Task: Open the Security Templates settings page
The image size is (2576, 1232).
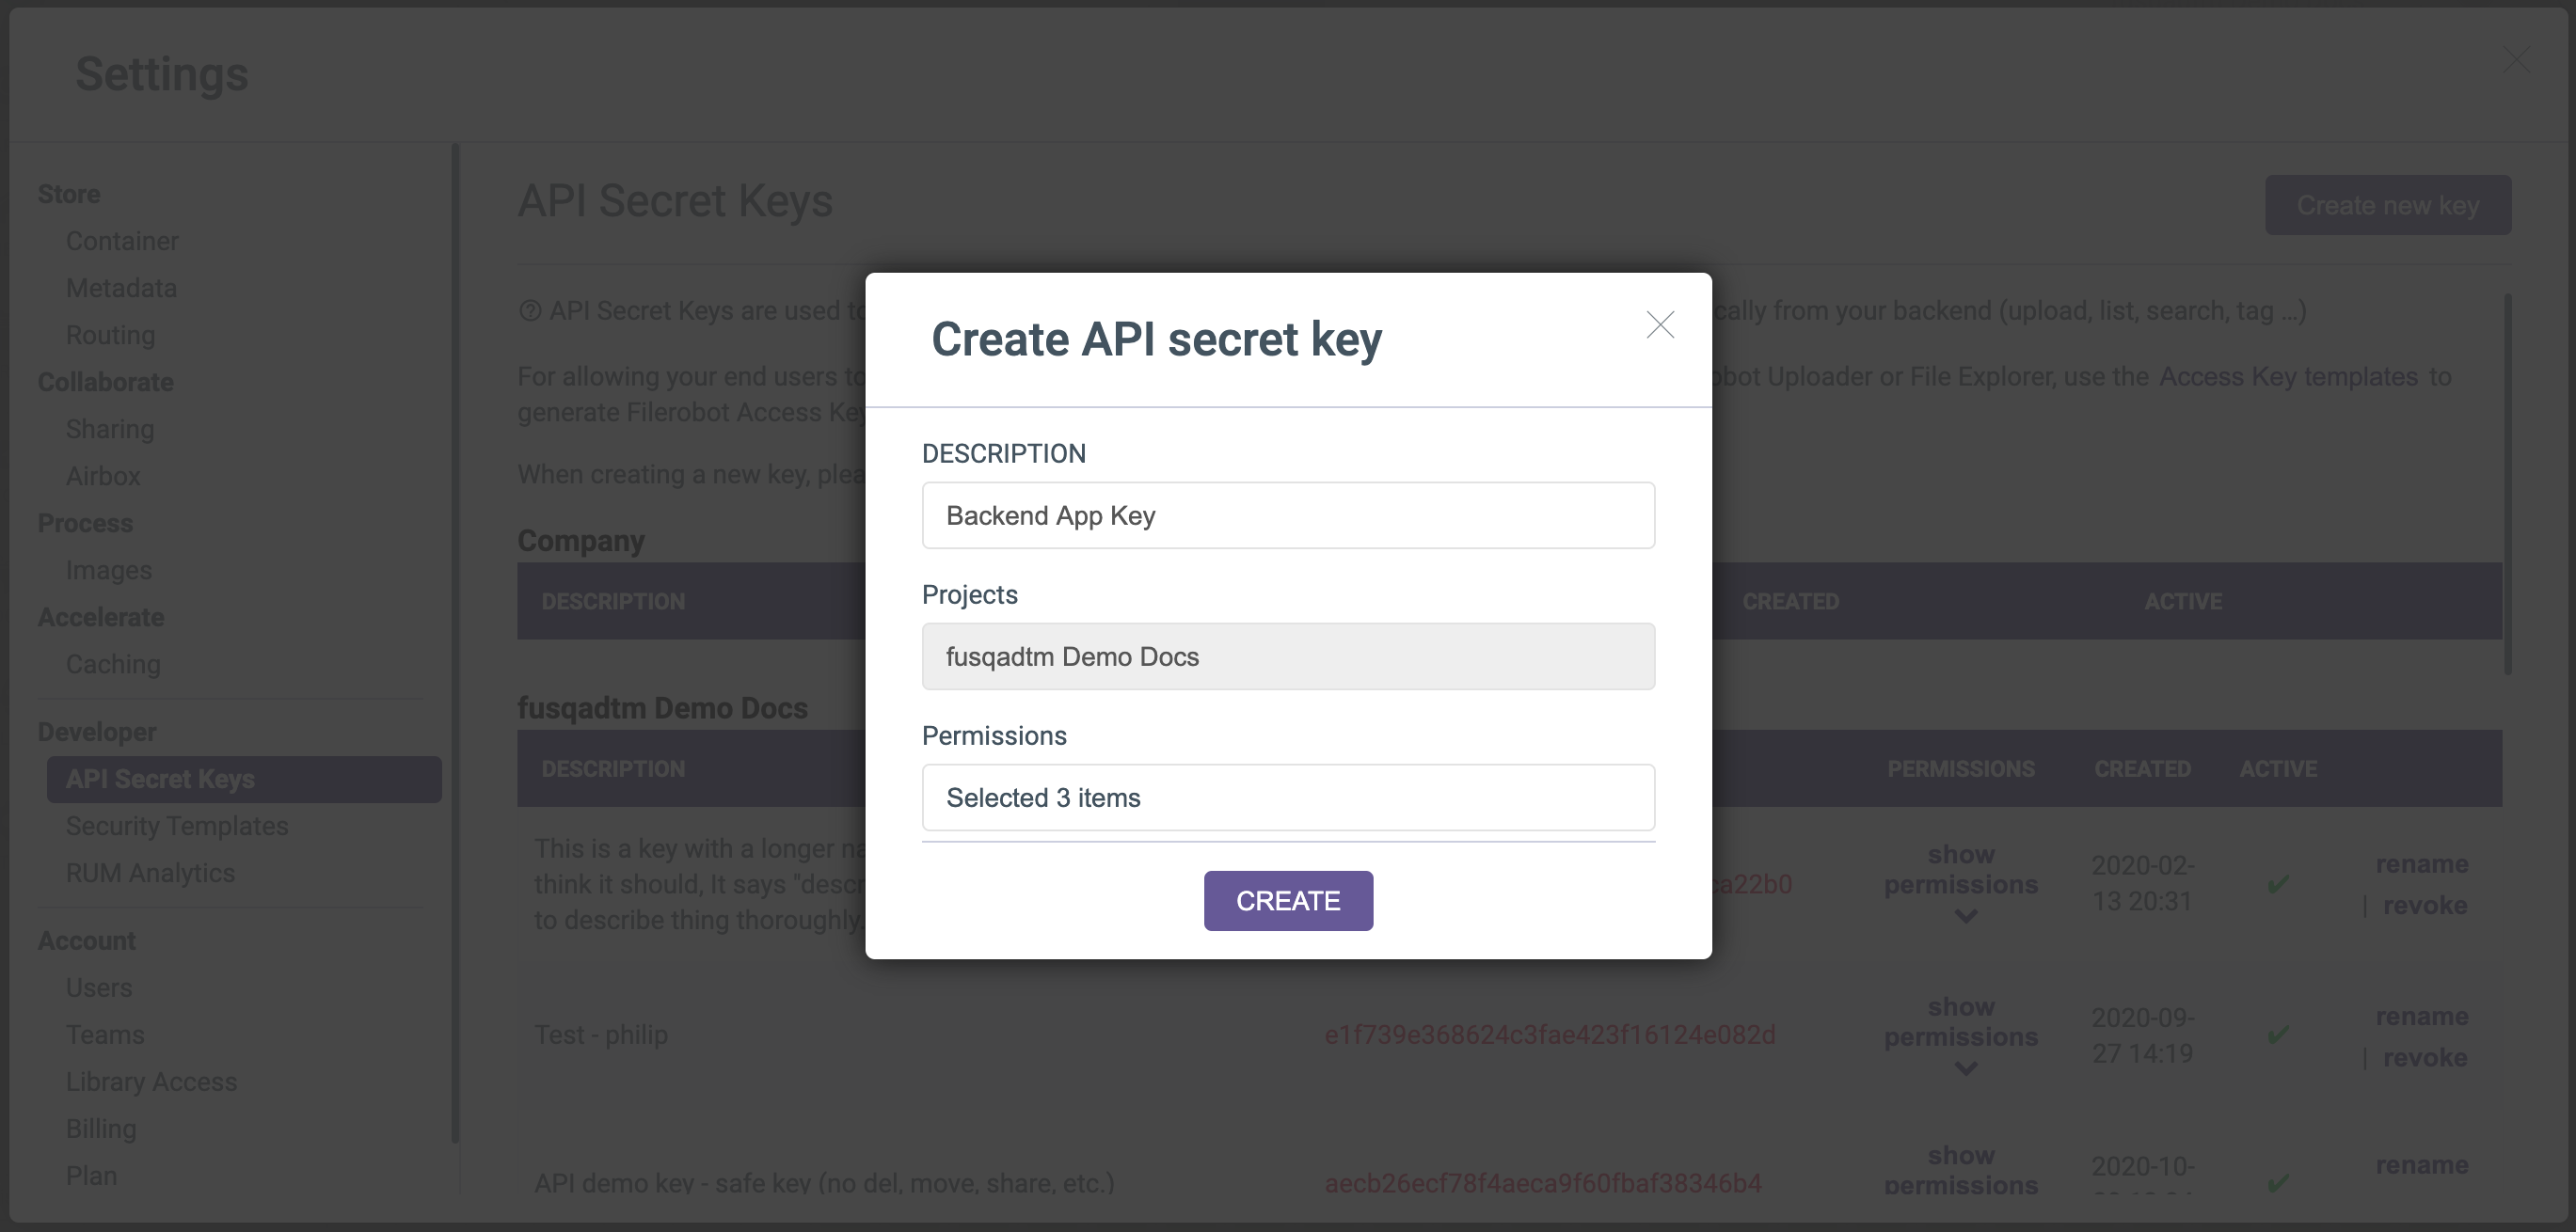Action: point(177,826)
